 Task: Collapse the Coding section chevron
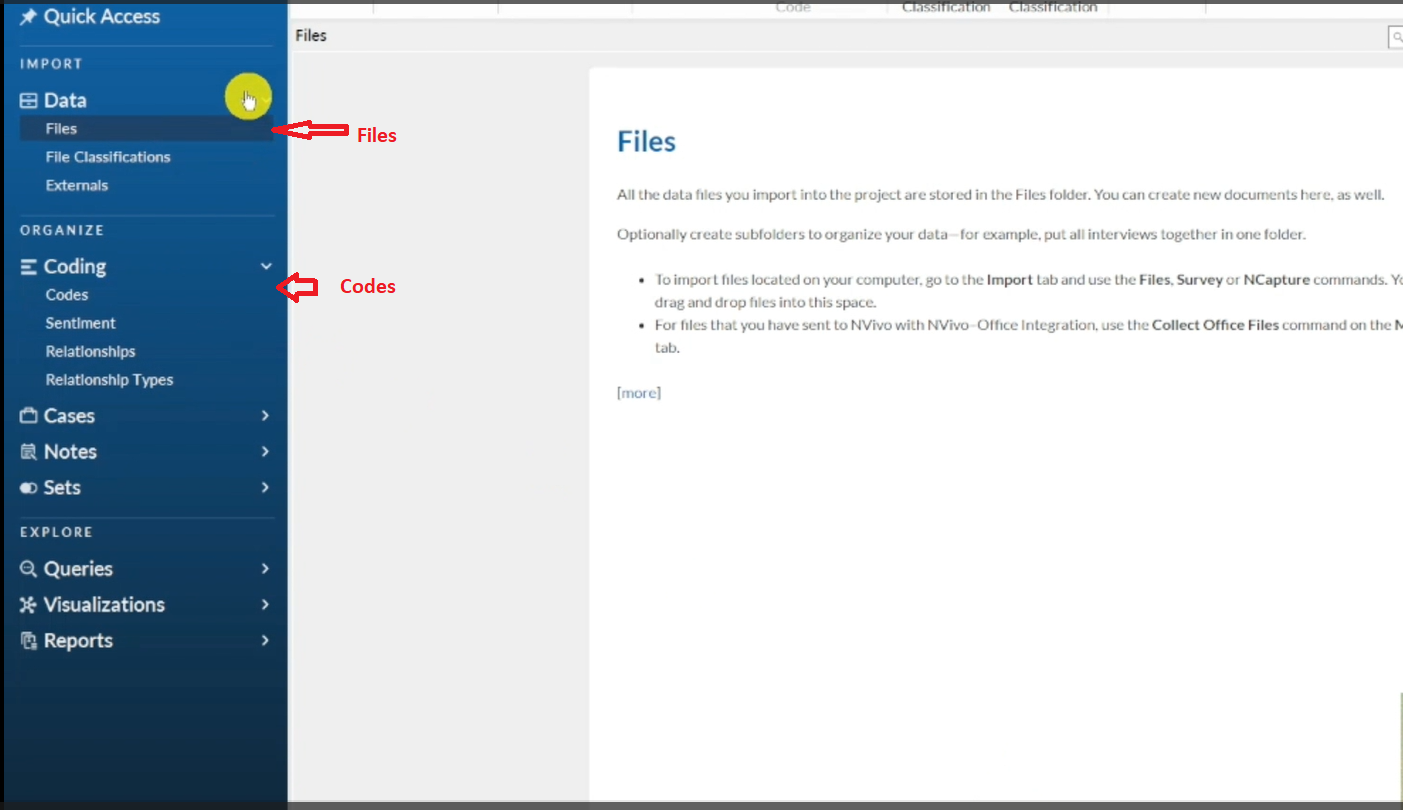coord(266,267)
